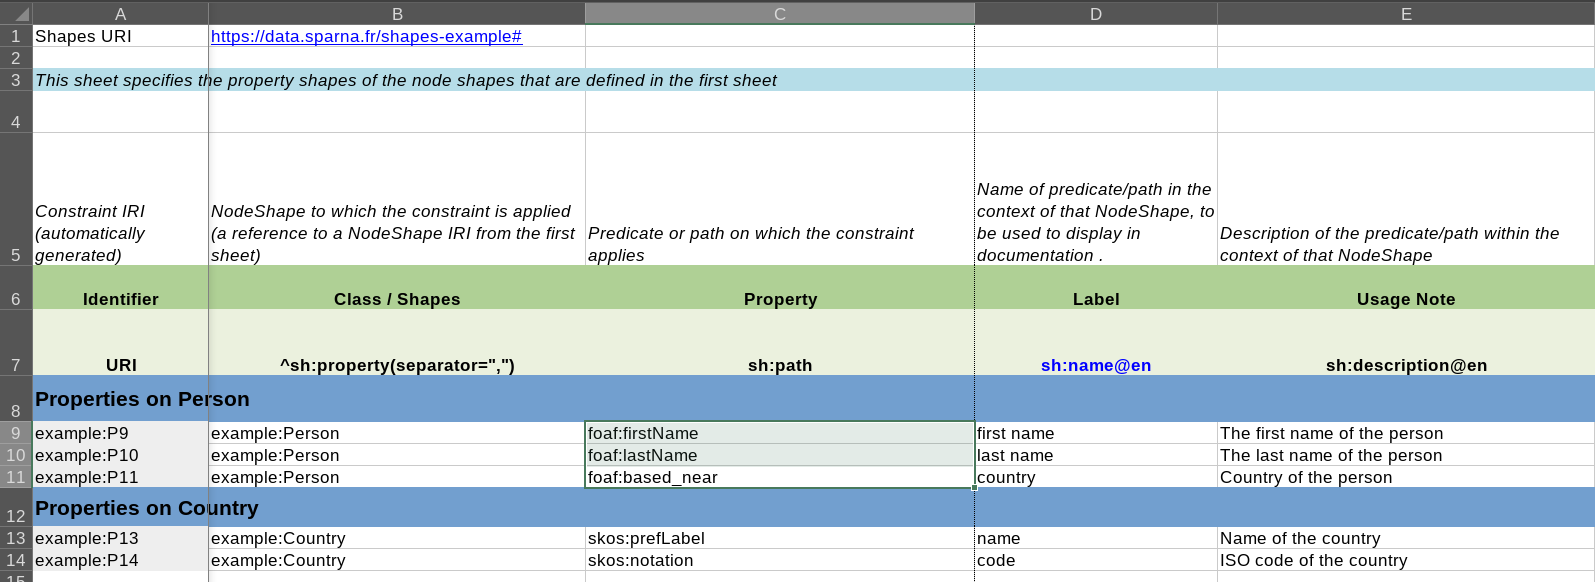The height and width of the screenshot is (582, 1595).
Task: Click the 'skos:notation' cell
Action: coord(780,560)
